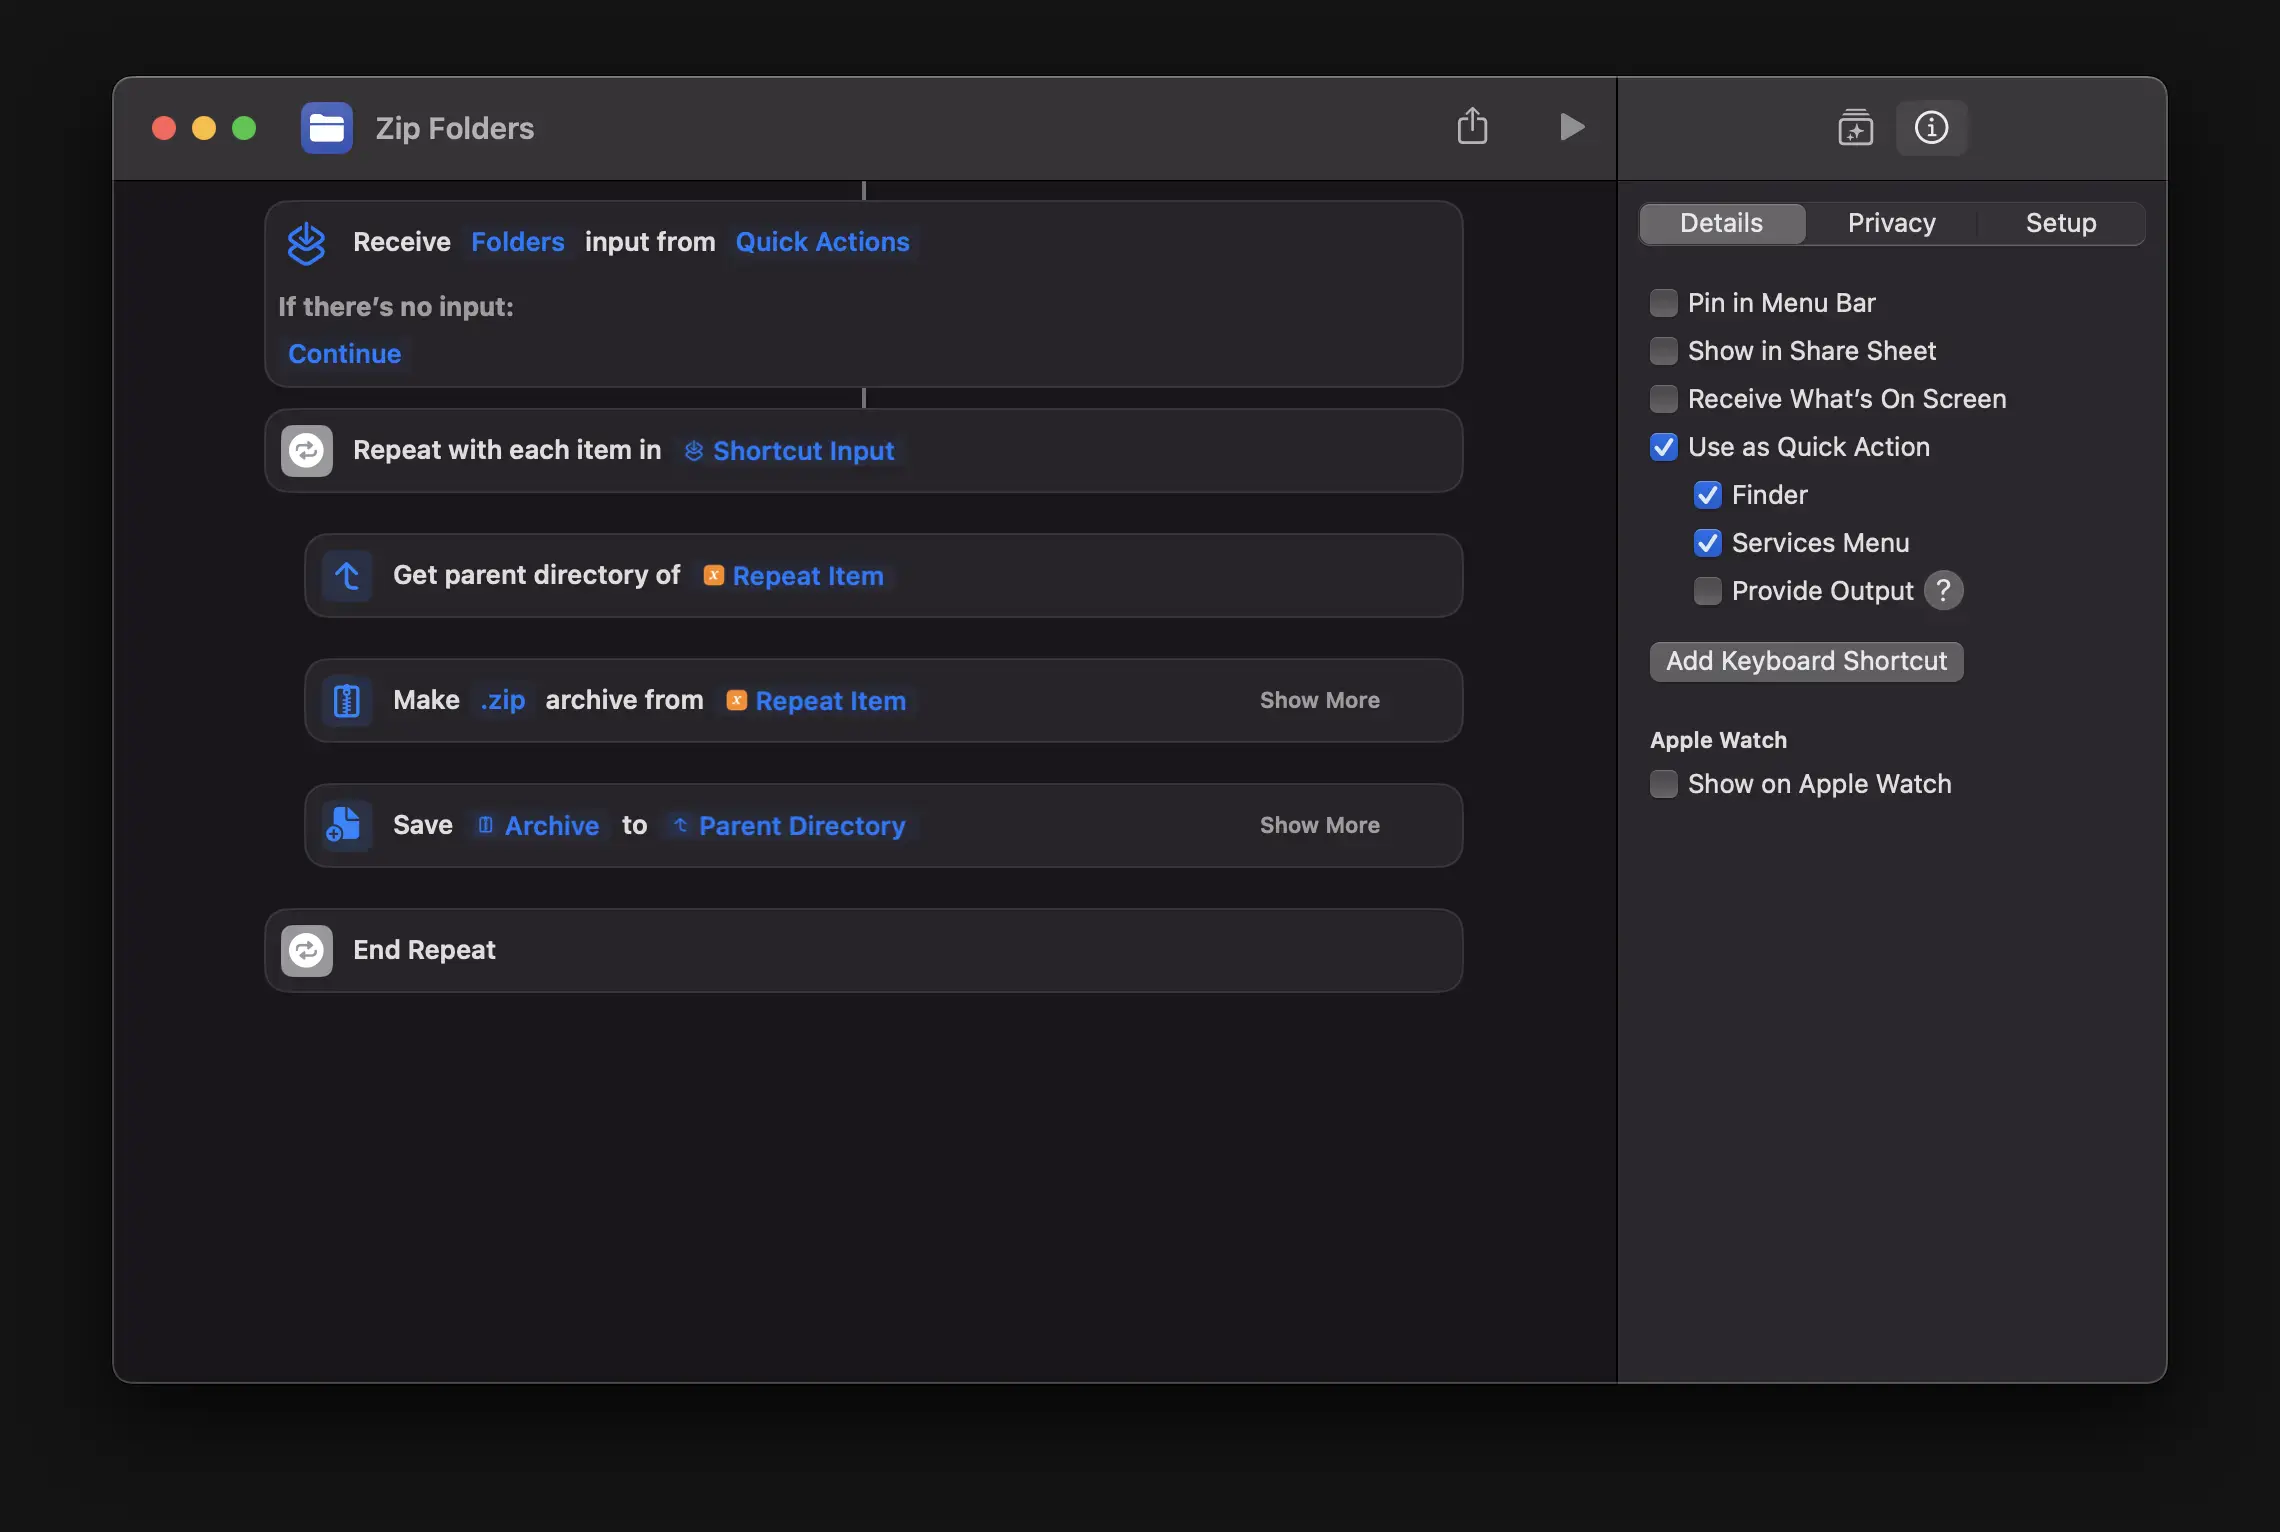Image resolution: width=2280 pixels, height=1532 pixels.
Task: Switch to the Setup tab
Action: click(x=2060, y=223)
